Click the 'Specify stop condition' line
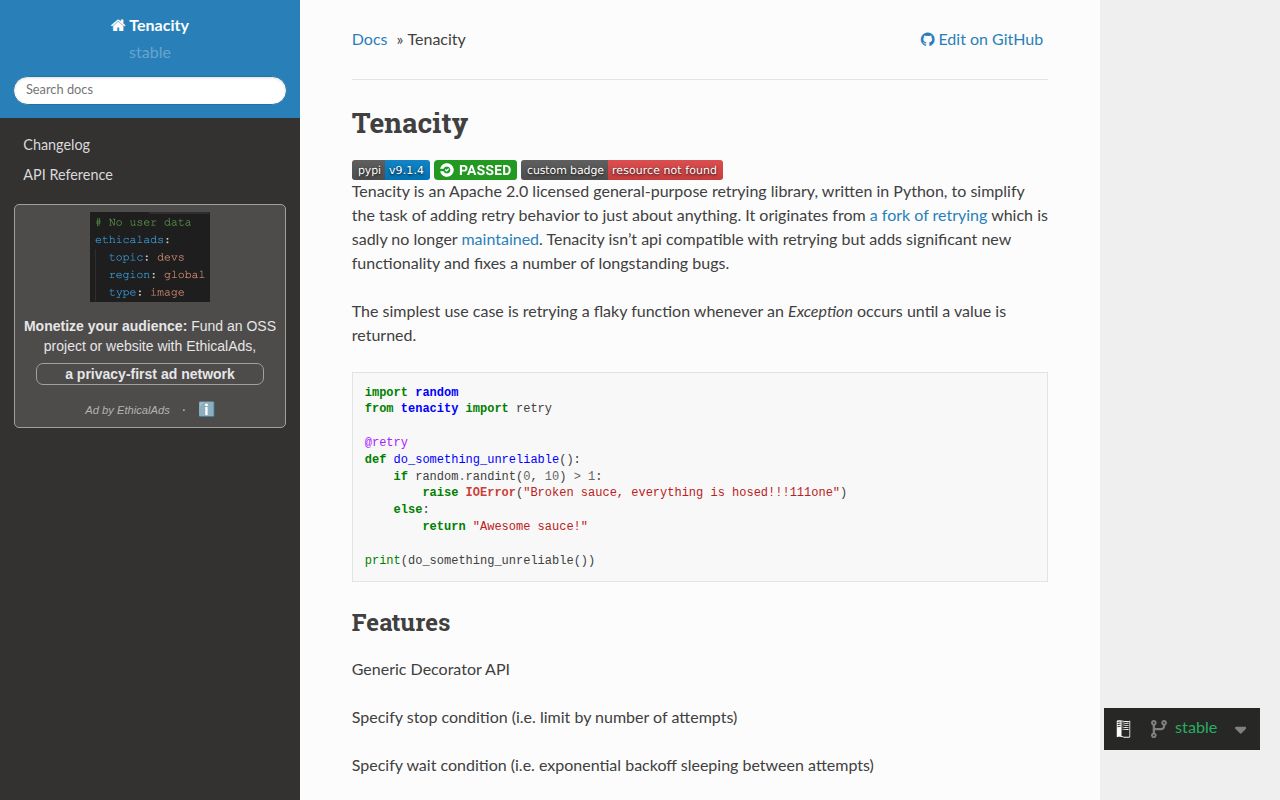This screenshot has height=800, width=1280. pyautogui.click(x=545, y=718)
